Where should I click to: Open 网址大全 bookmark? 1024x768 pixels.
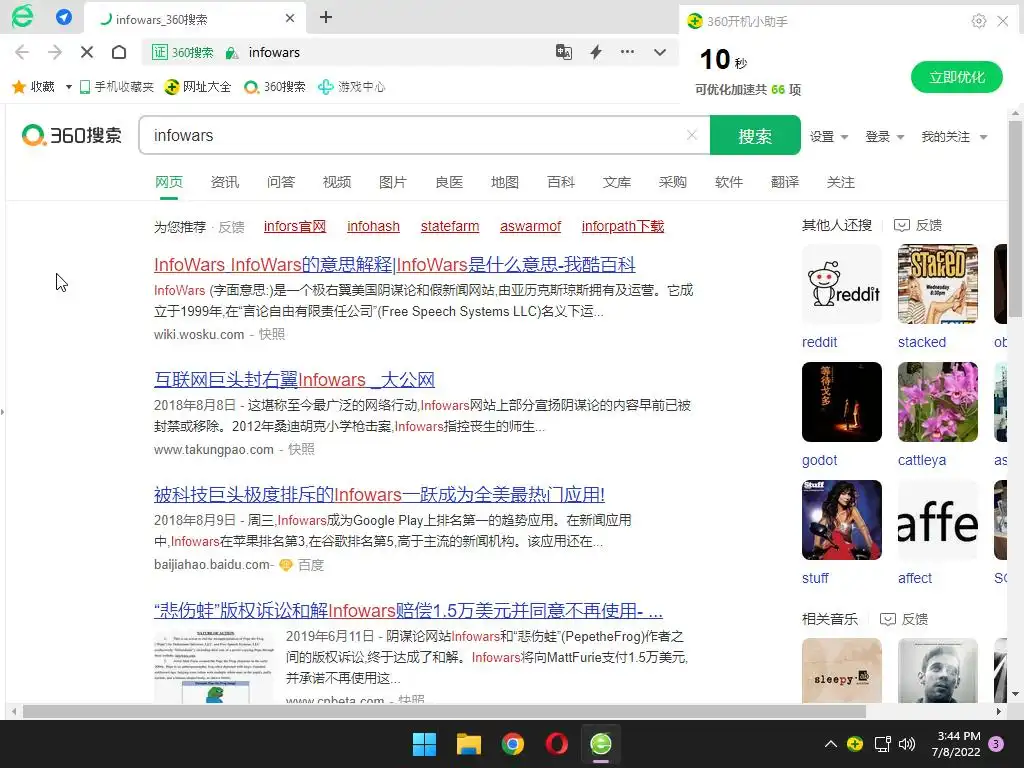click(x=198, y=87)
